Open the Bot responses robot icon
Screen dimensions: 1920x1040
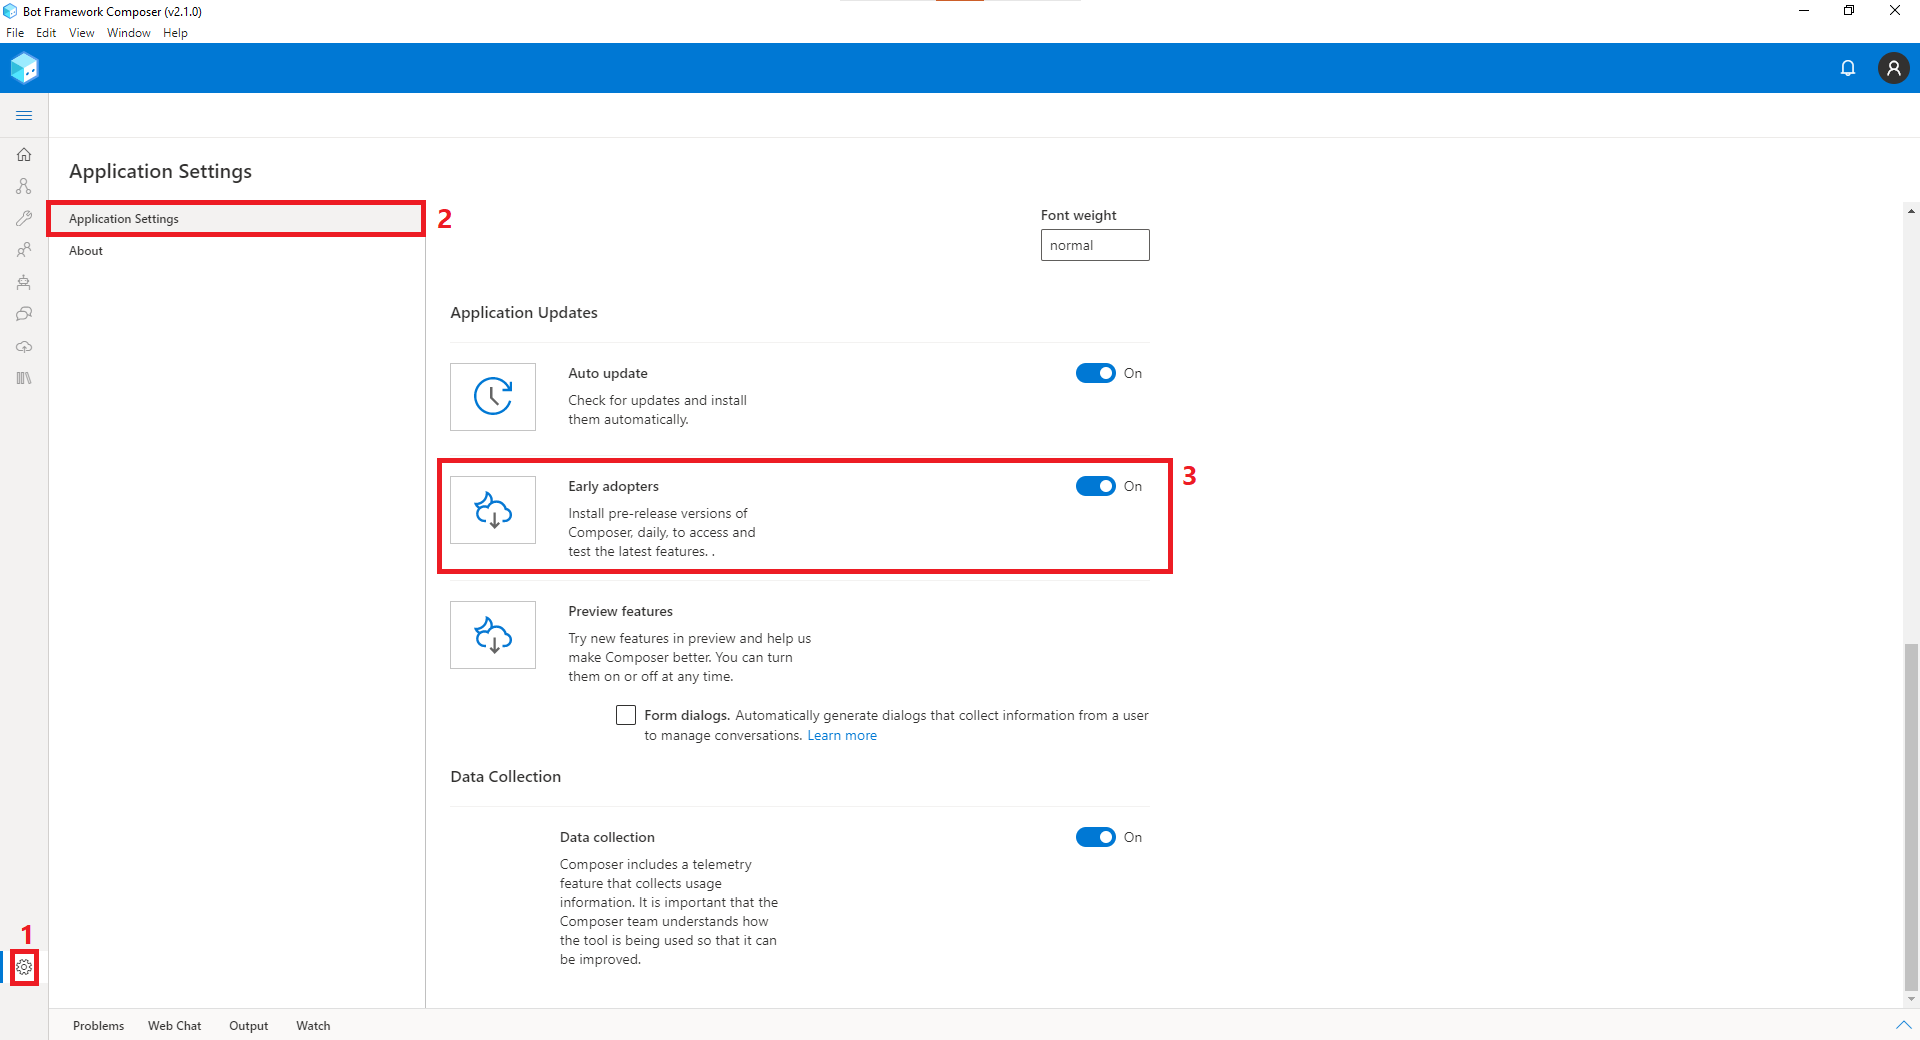24,282
